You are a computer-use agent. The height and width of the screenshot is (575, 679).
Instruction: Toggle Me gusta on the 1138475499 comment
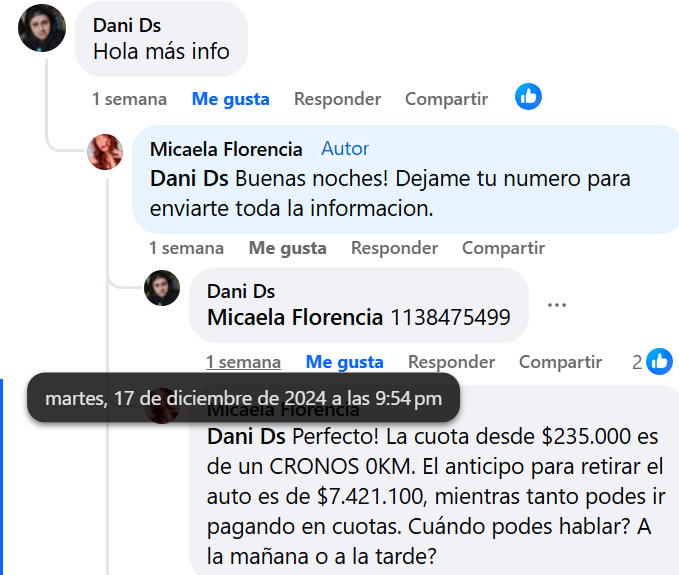pyautogui.click(x=345, y=362)
